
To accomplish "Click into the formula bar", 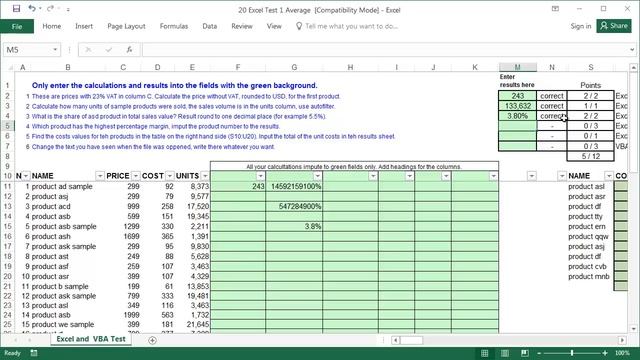I will coord(384,50).
